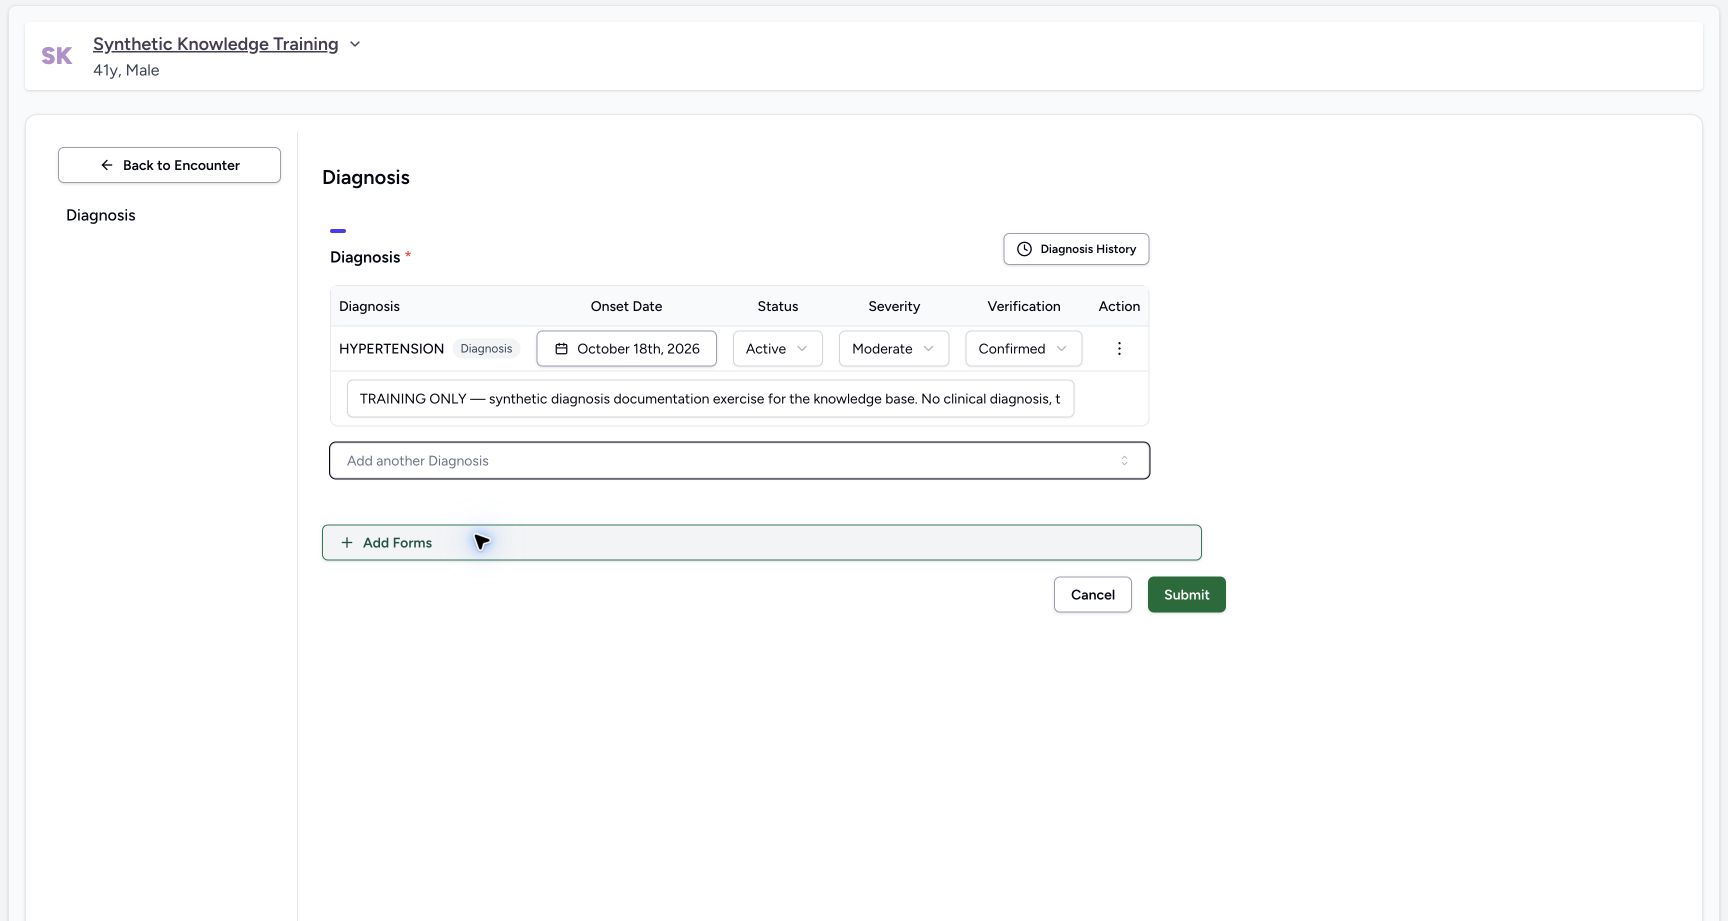Click the Diagnosis tag badge beside HYPERTENSION

click(486, 349)
